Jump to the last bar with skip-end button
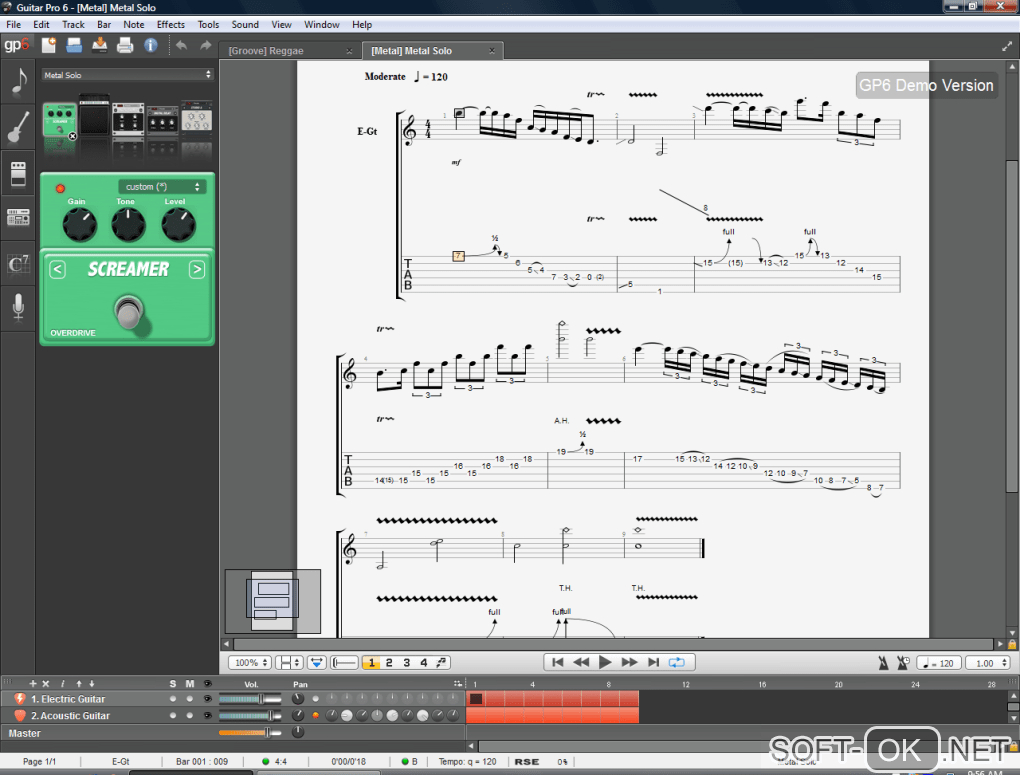 [653, 662]
